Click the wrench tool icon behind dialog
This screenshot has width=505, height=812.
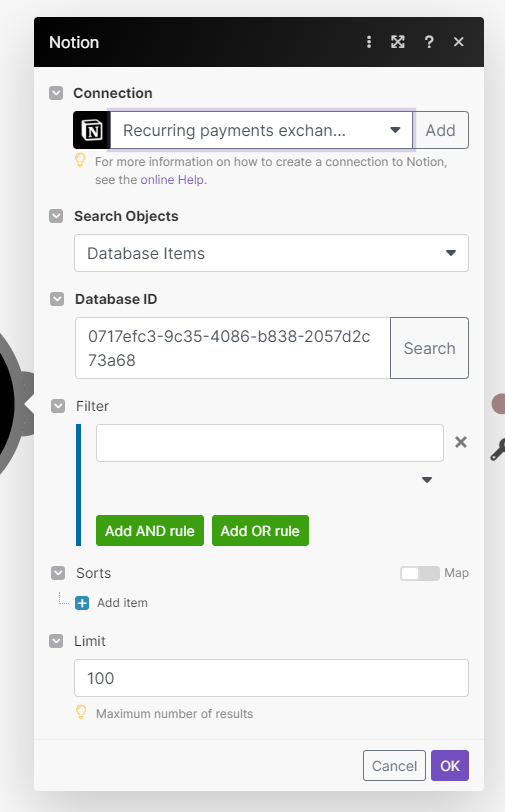[x=498, y=450]
